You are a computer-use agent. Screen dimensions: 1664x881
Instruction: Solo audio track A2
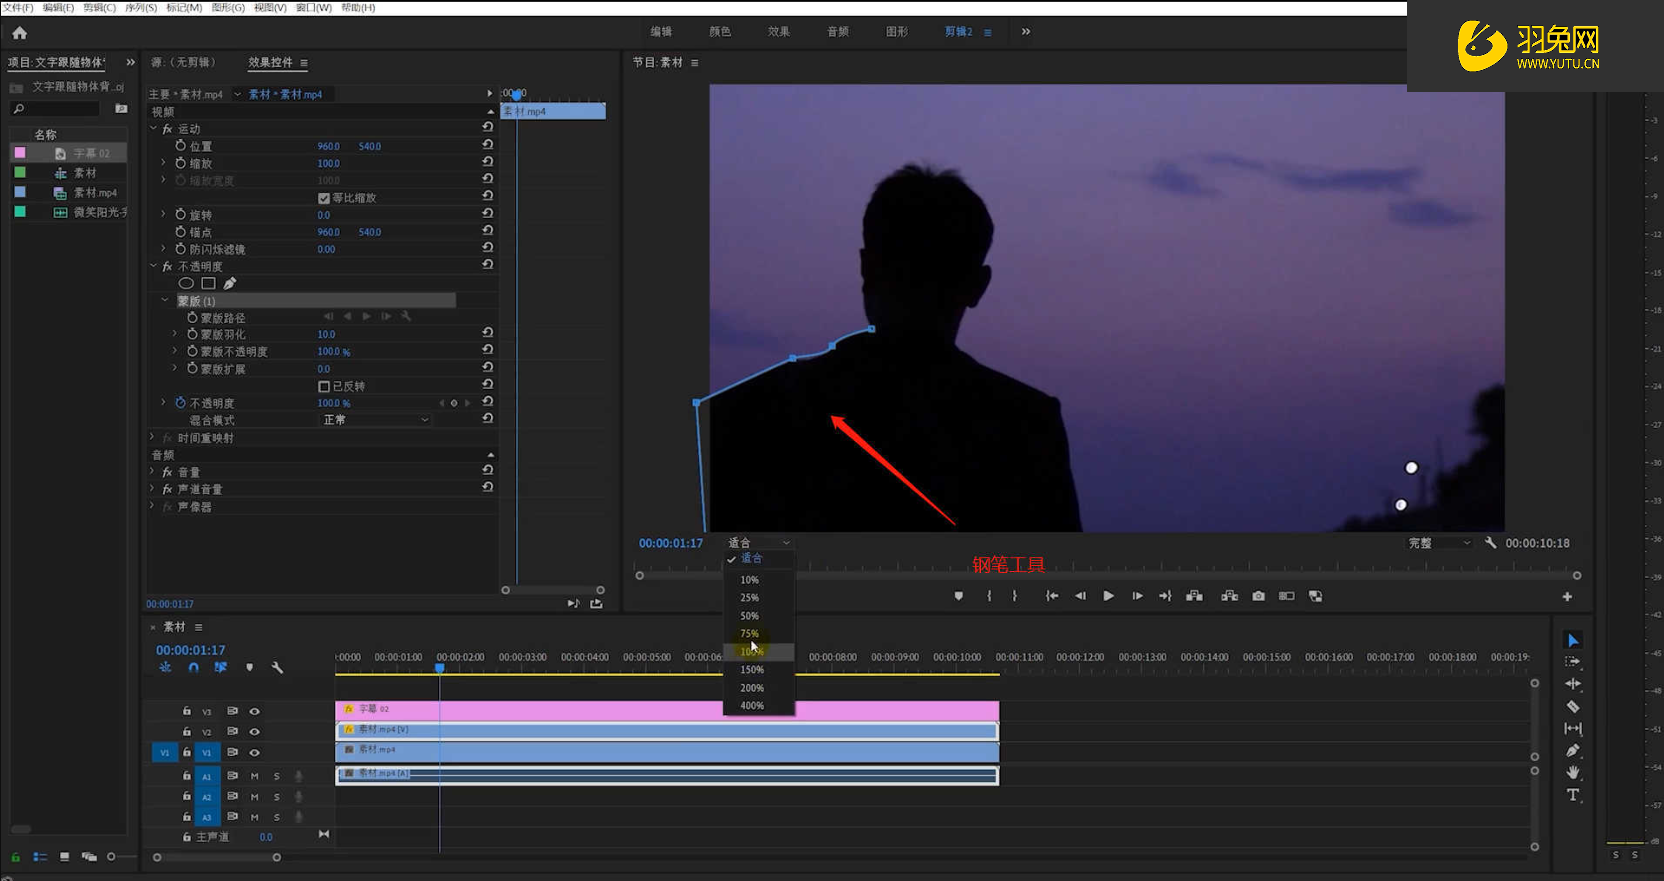pyautogui.click(x=277, y=797)
